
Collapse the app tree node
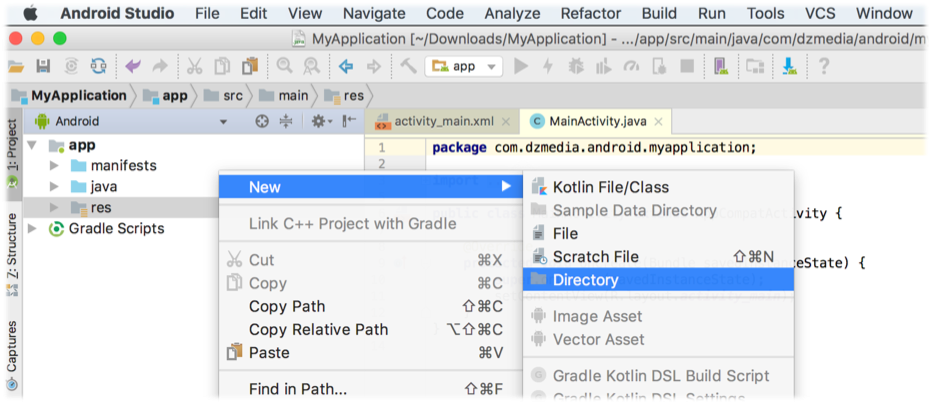(31, 145)
